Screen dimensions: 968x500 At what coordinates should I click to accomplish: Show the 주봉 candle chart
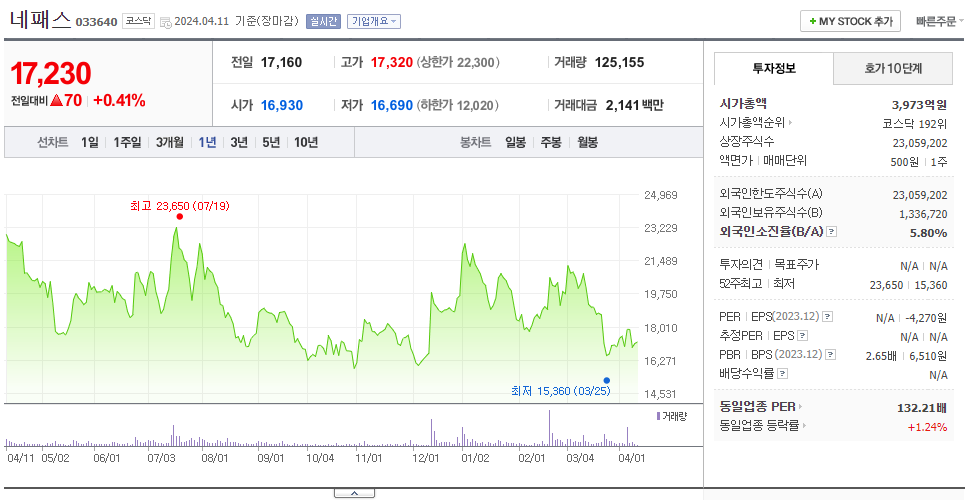[x=551, y=143]
